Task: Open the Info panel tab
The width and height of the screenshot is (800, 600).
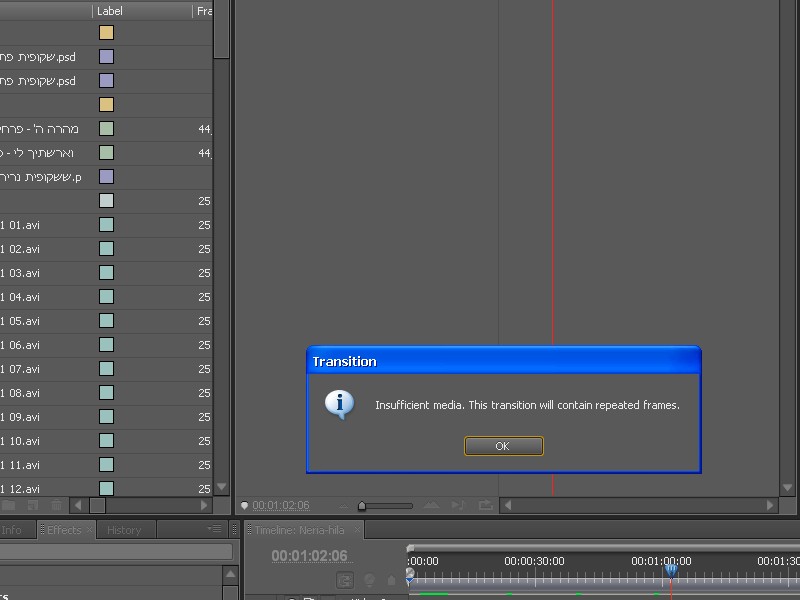Action: 12,530
